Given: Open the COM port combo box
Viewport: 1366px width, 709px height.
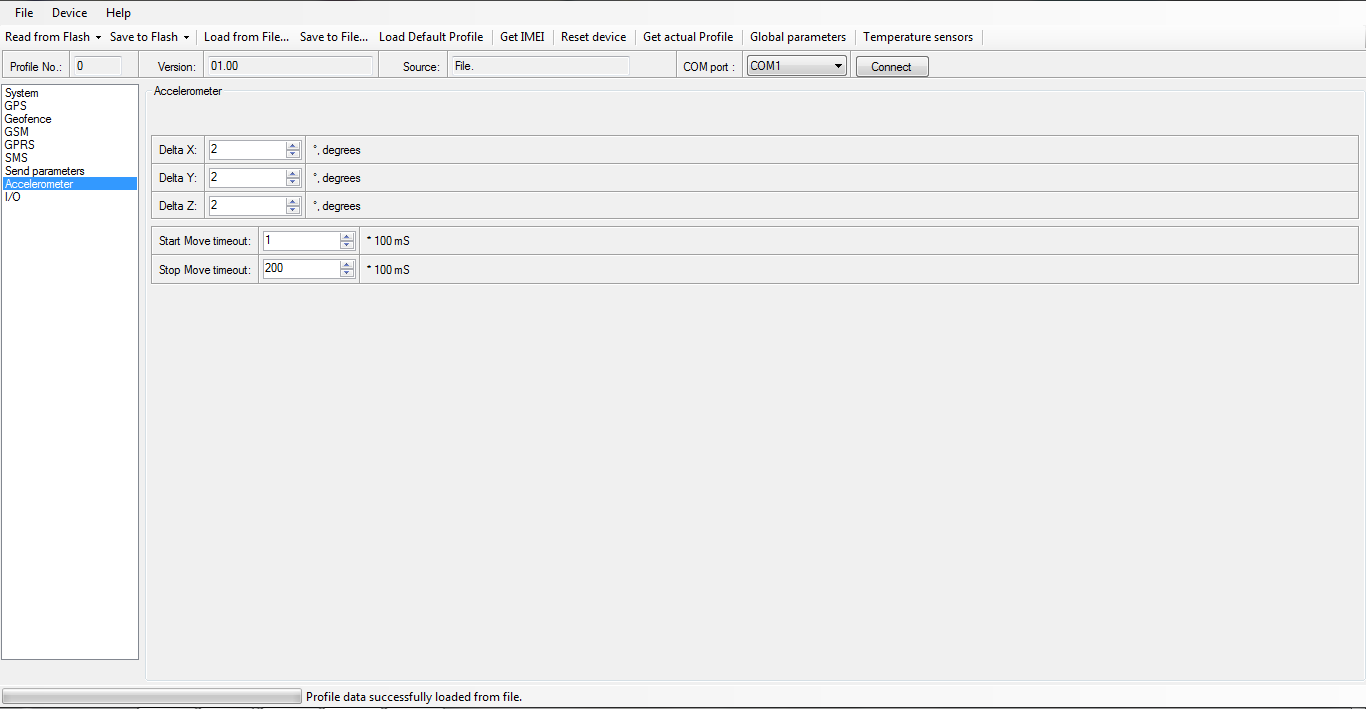Looking at the screenshot, I should click(796, 66).
